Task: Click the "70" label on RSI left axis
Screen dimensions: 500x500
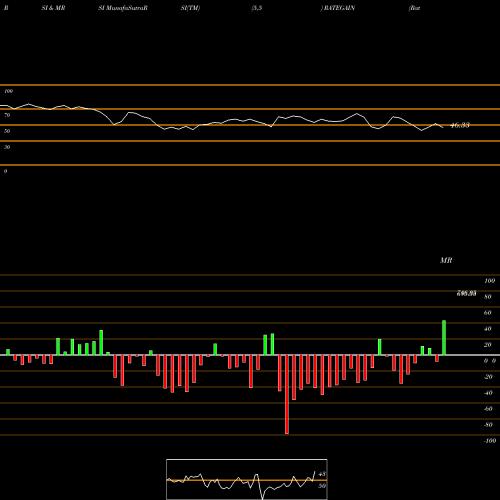Action: [7, 115]
